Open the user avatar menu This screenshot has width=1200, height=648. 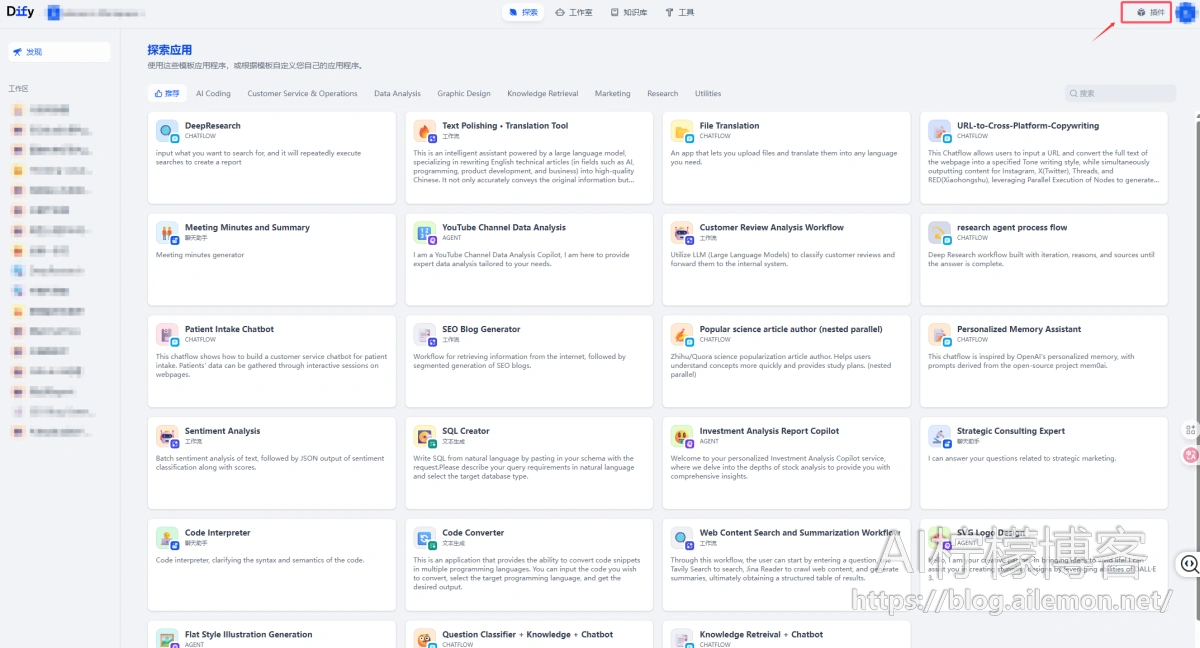pyautogui.click(x=1186, y=13)
